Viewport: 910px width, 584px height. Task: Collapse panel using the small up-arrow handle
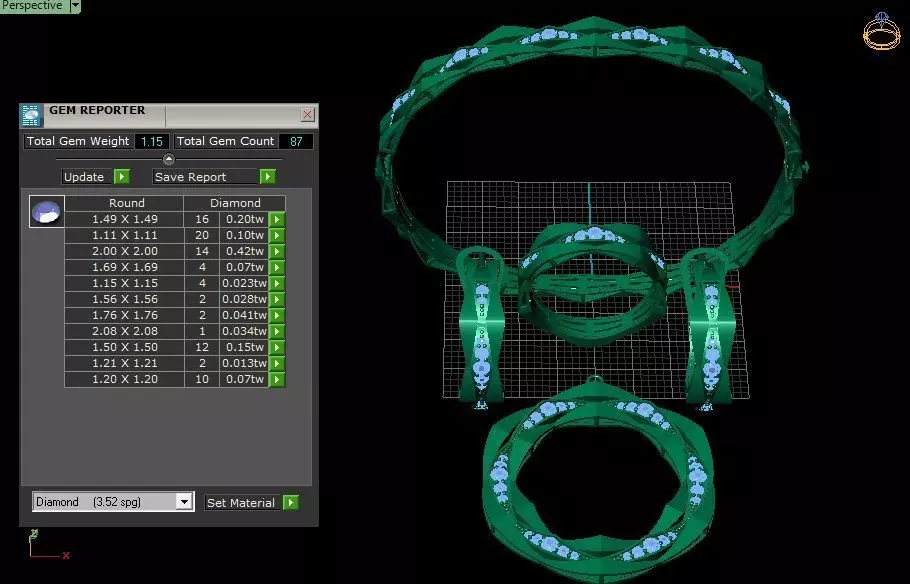169,158
